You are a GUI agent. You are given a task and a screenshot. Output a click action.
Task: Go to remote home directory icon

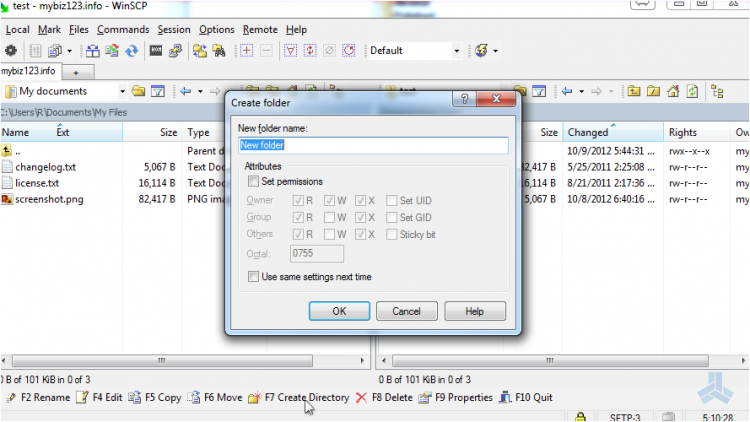tap(673, 91)
